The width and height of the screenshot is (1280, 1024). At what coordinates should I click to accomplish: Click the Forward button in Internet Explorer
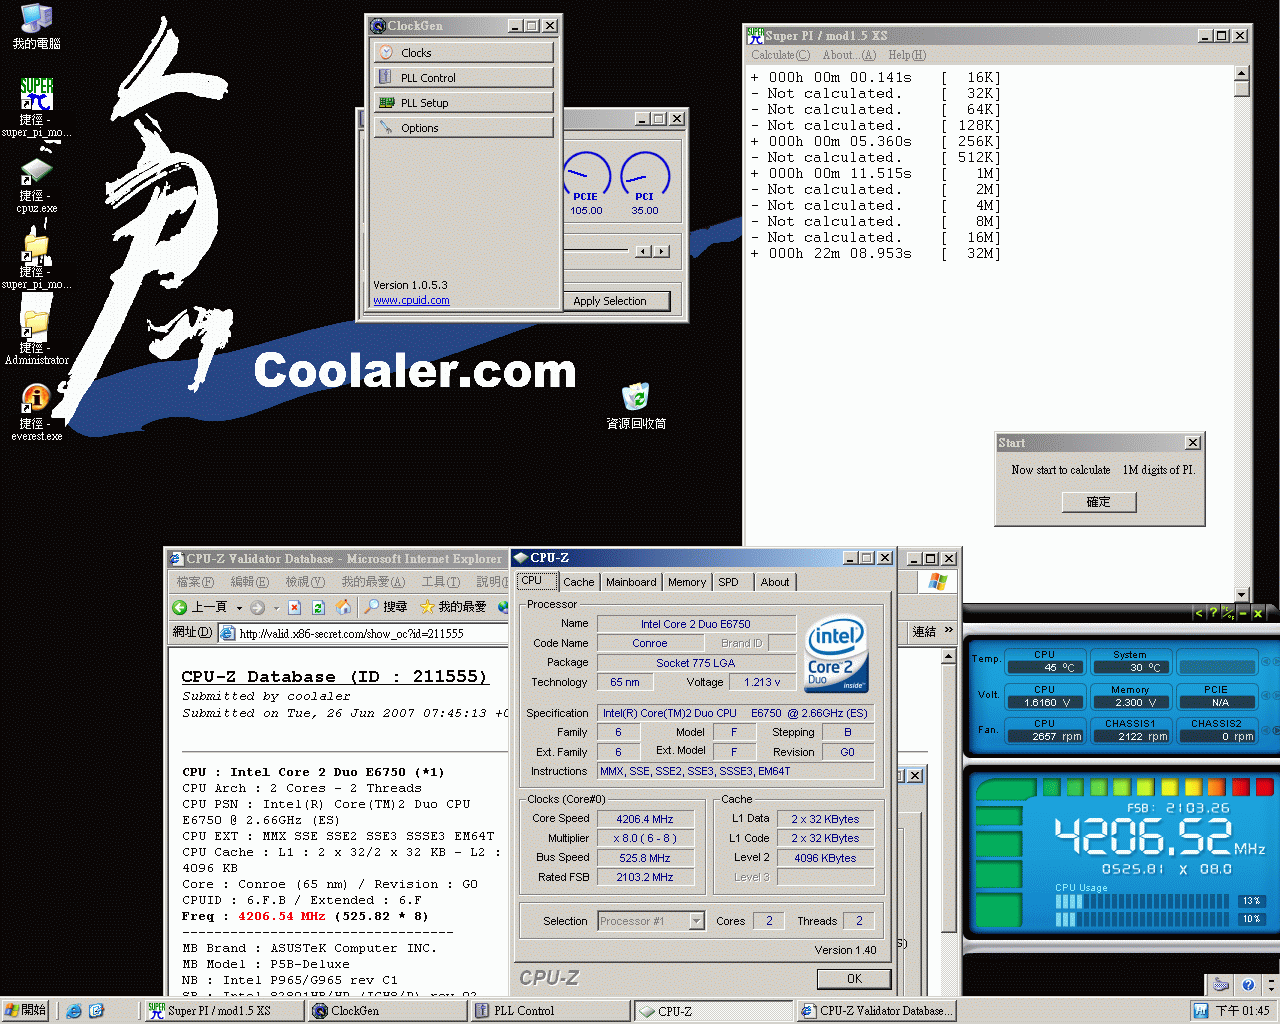pyautogui.click(x=258, y=607)
